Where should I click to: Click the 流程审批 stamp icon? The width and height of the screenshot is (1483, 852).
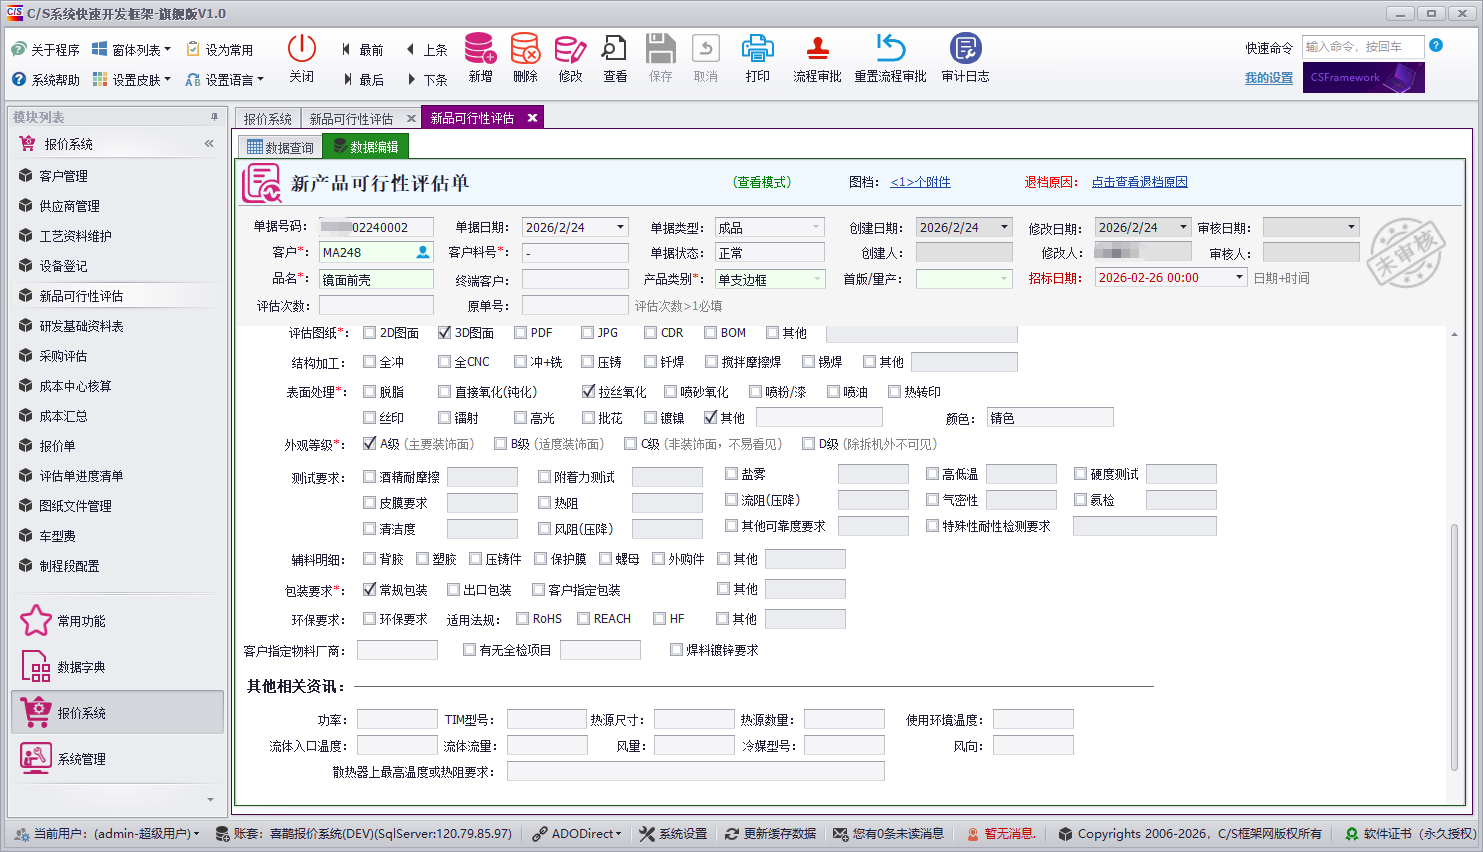(817, 48)
